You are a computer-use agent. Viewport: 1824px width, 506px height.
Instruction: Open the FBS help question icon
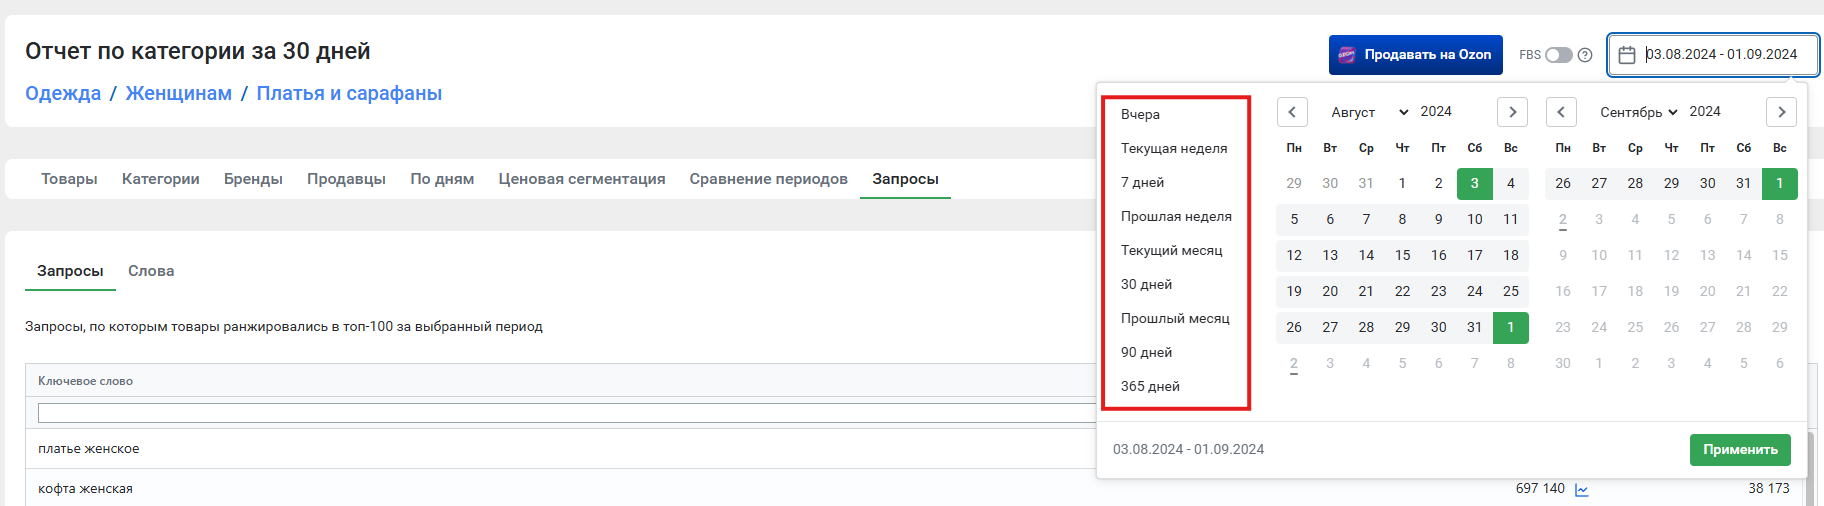tap(1585, 55)
